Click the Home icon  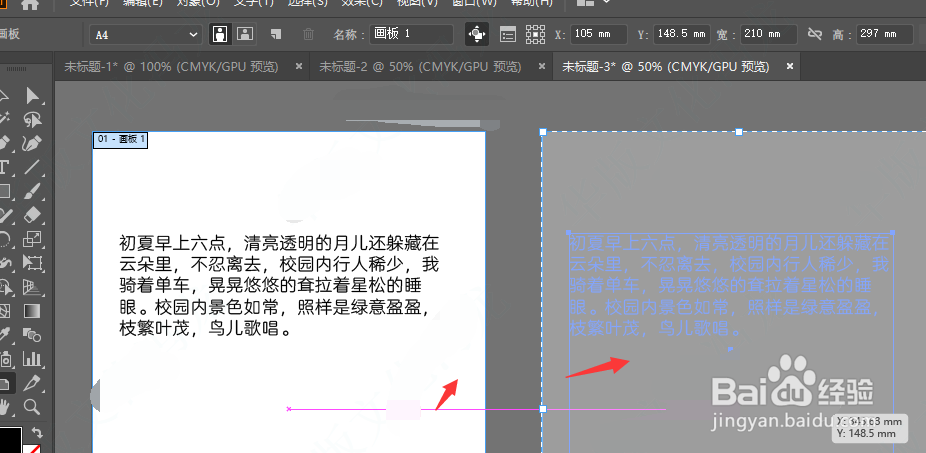pos(30,4)
